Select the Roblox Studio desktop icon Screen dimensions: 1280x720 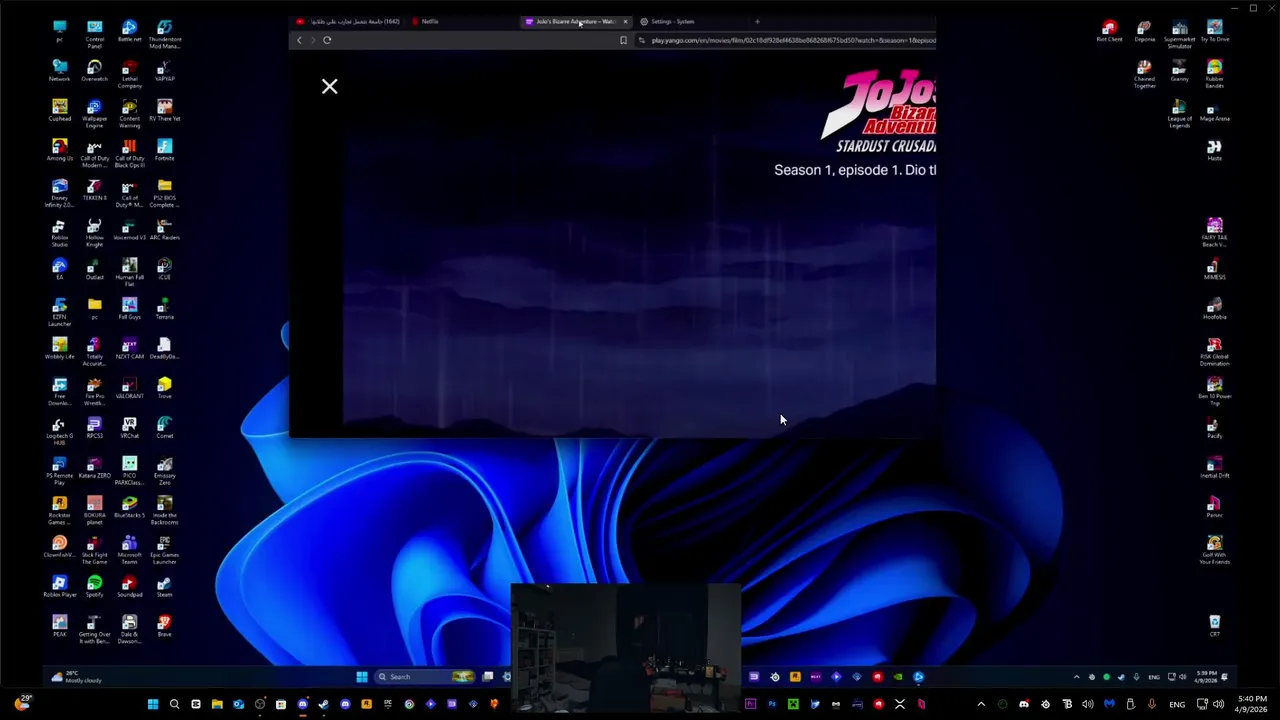[x=59, y=233]
